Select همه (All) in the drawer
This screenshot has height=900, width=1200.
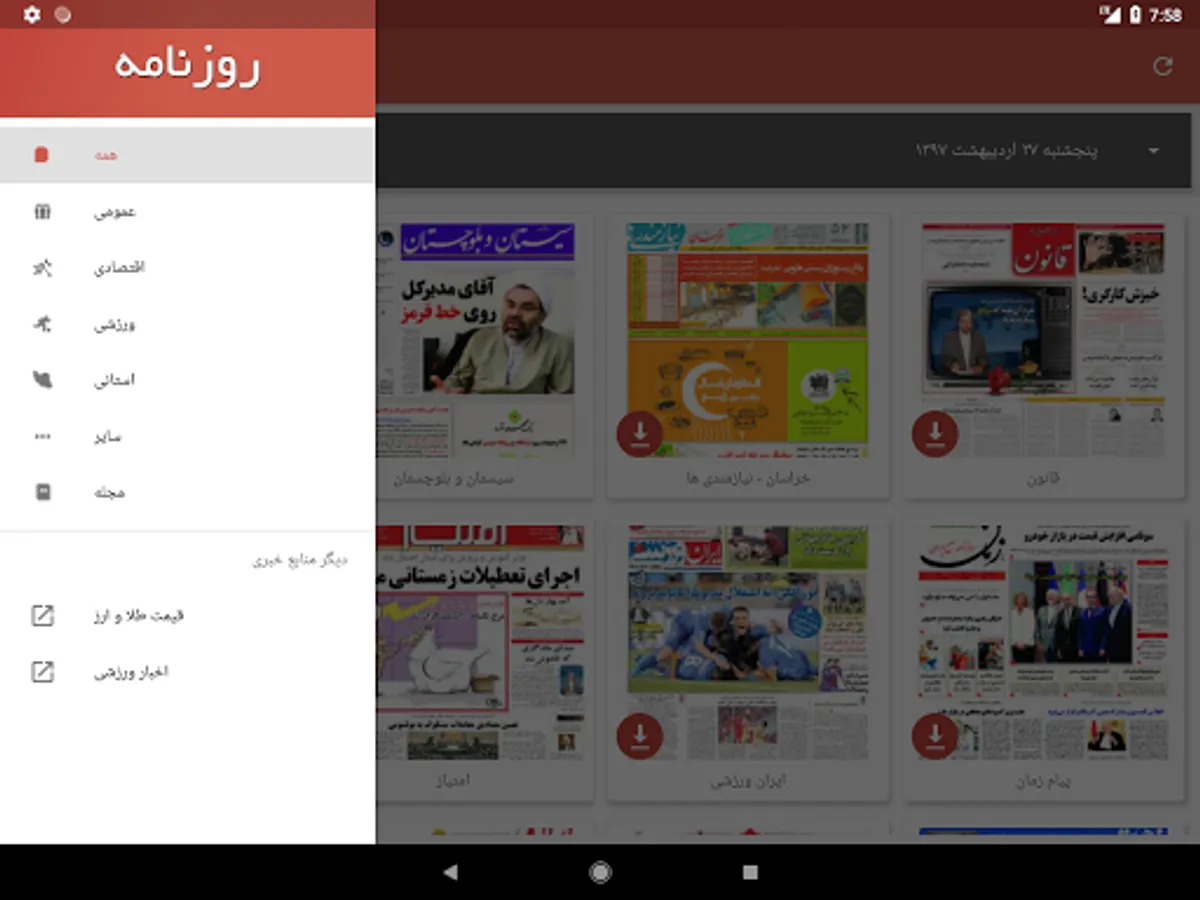(x=188, y=155)
